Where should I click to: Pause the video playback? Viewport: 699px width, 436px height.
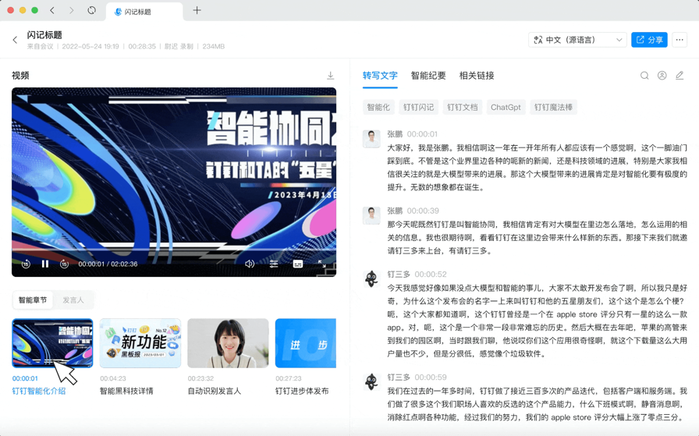pyautogui.click(x=45, y=264)
